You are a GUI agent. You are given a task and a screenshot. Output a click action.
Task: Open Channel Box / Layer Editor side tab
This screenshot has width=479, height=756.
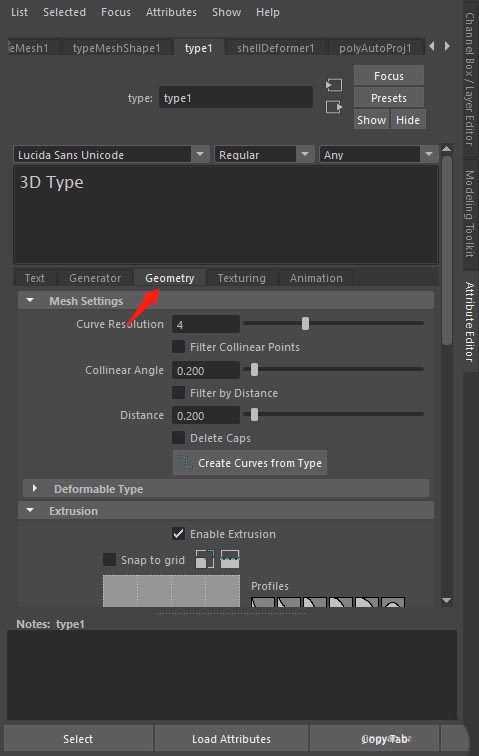pos(470,79)
